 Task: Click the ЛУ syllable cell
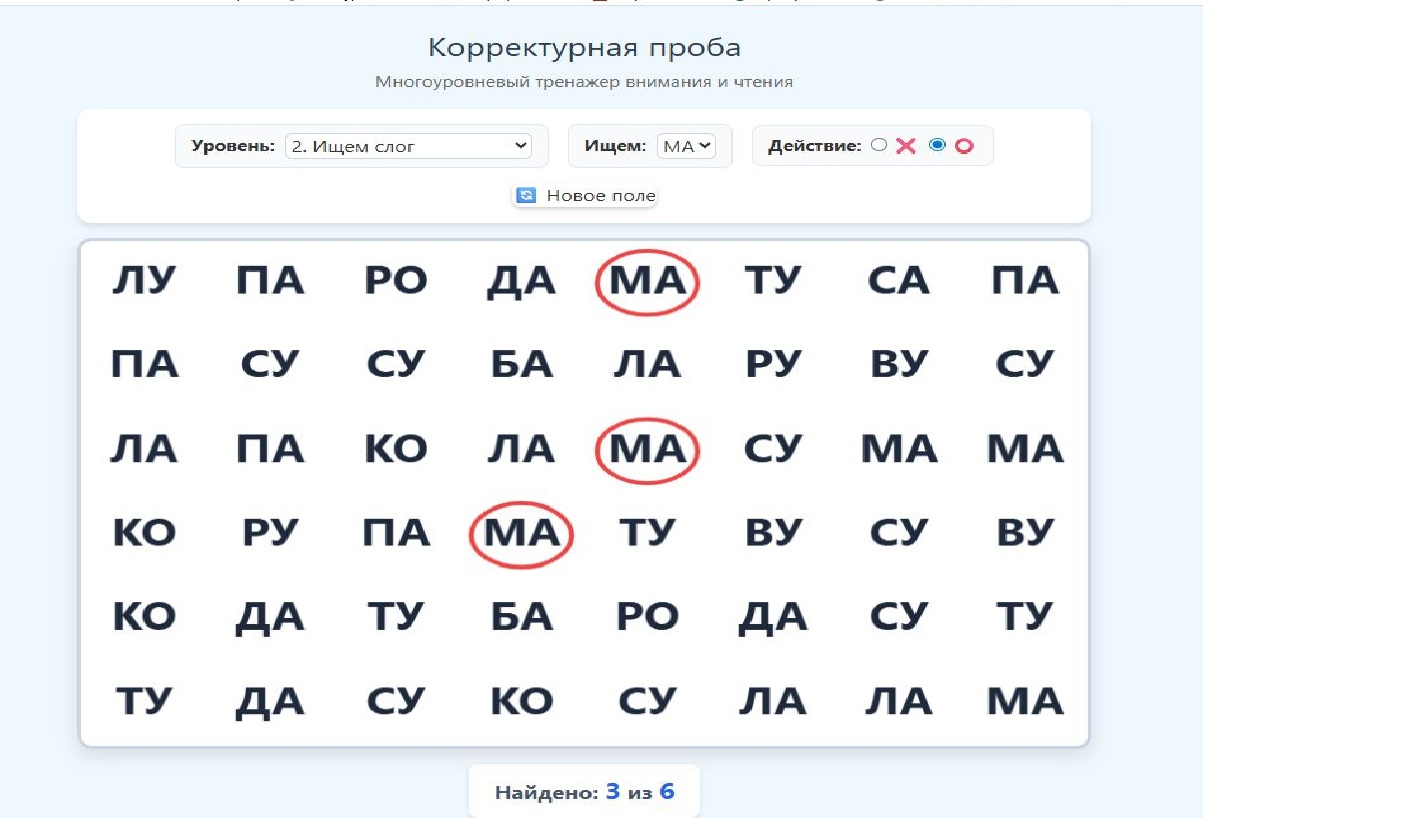(x=144, y=282)
